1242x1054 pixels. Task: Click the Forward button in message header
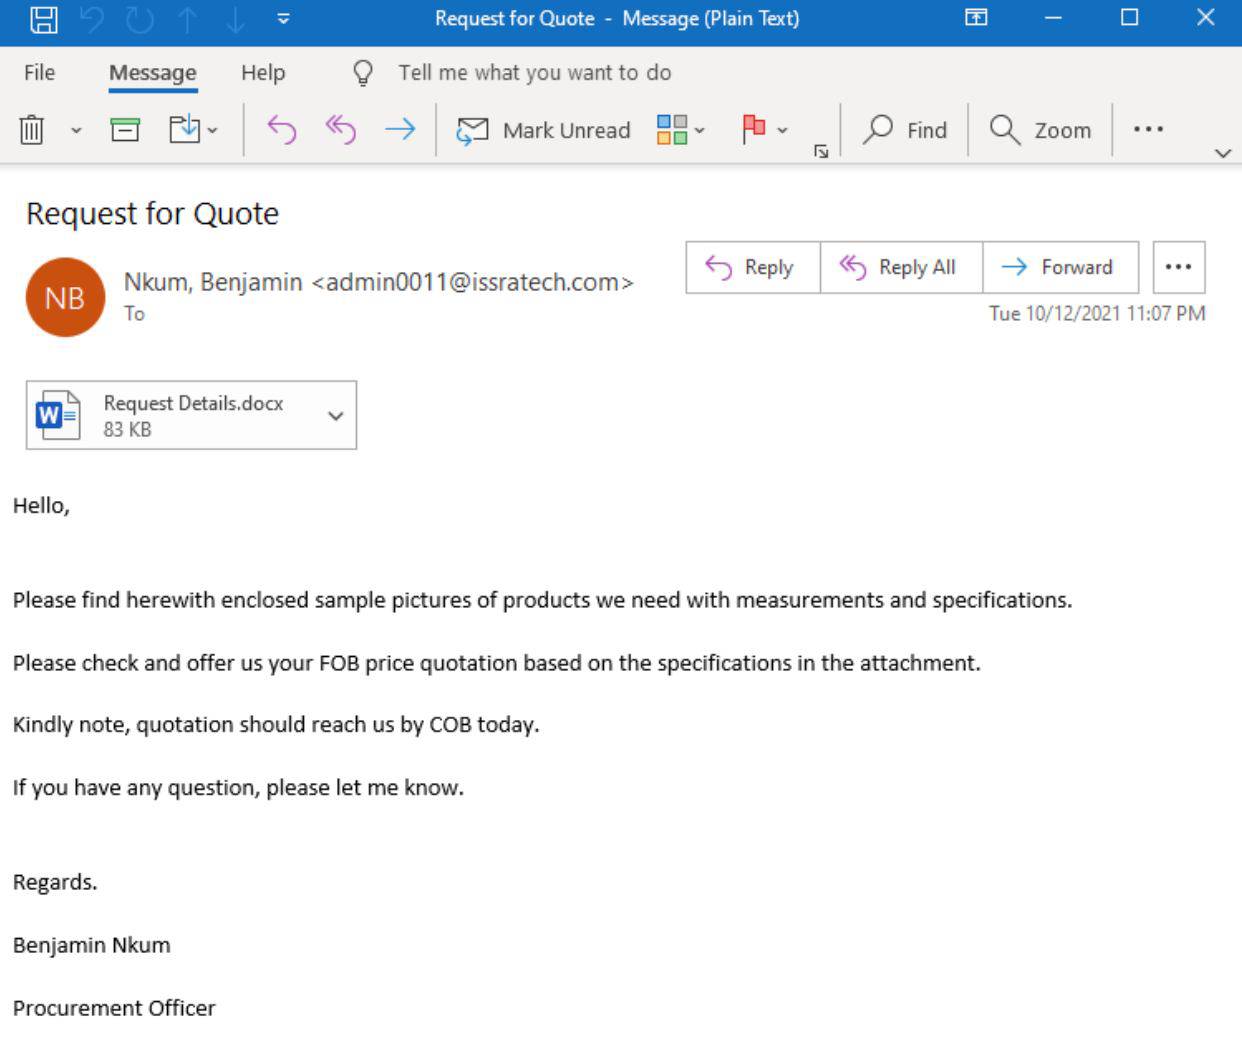(x=1059, y=267)
